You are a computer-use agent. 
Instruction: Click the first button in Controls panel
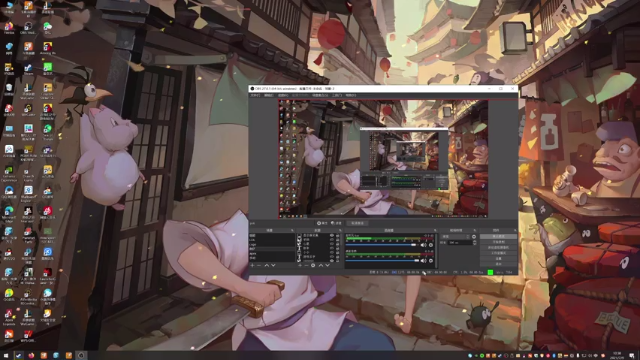(498, 237)
